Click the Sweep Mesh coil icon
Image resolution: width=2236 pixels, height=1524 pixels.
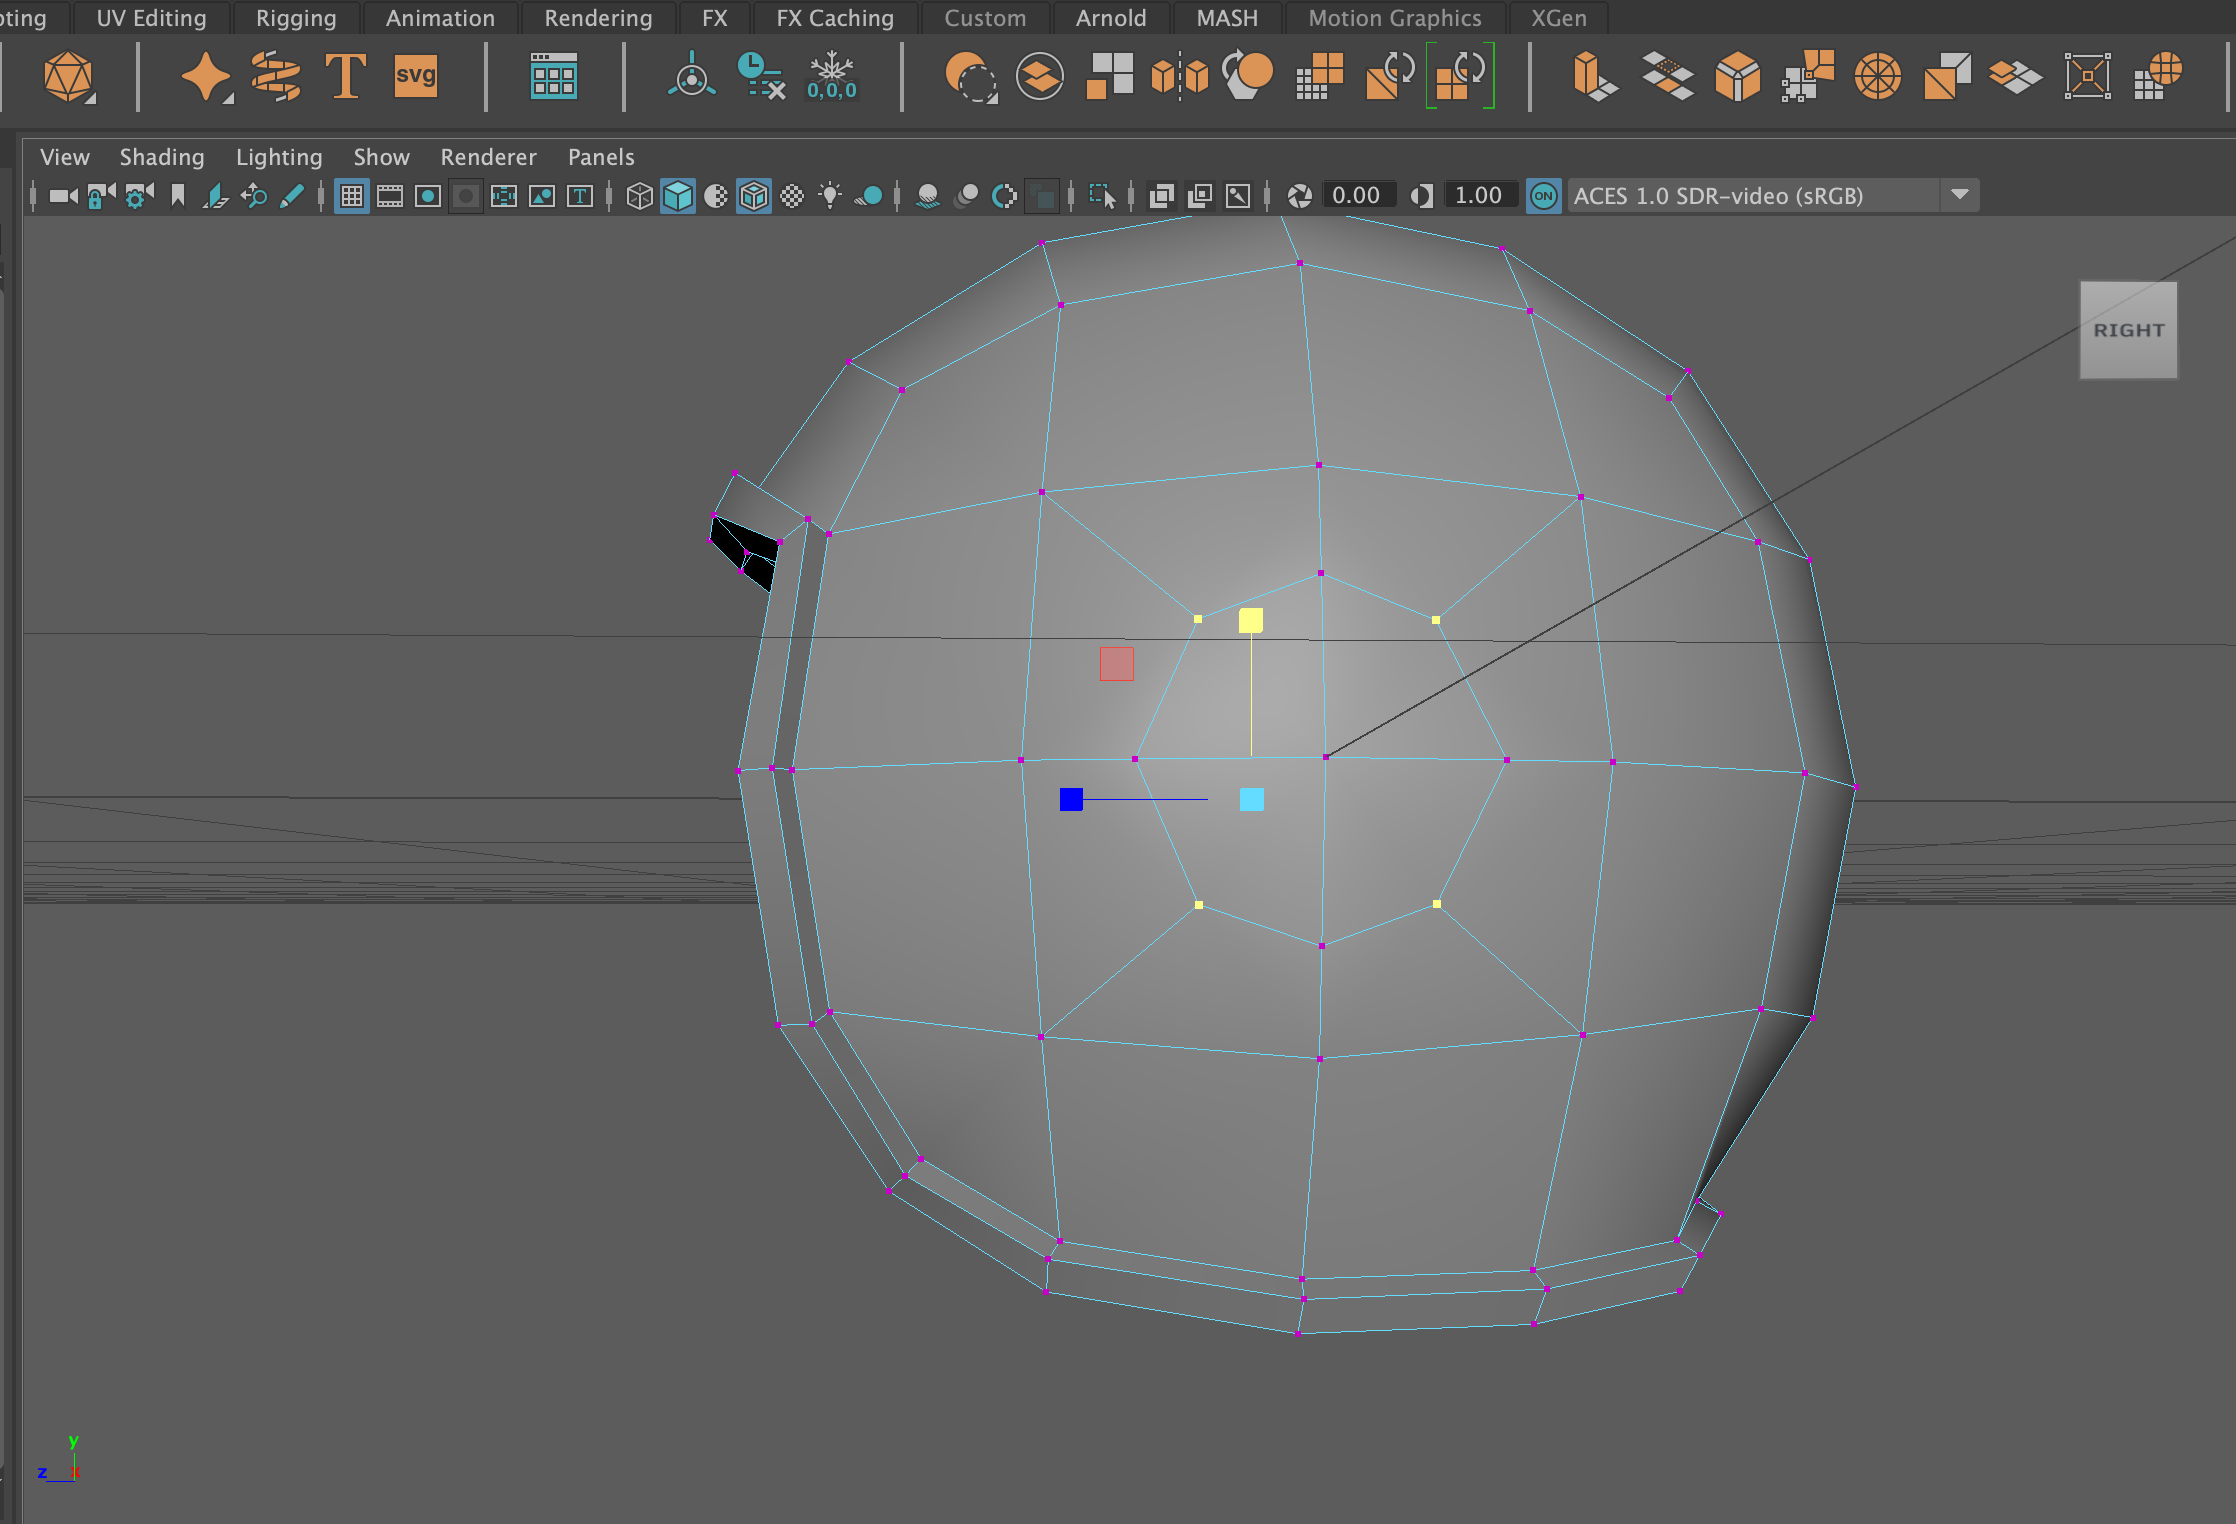coord(276,77)
